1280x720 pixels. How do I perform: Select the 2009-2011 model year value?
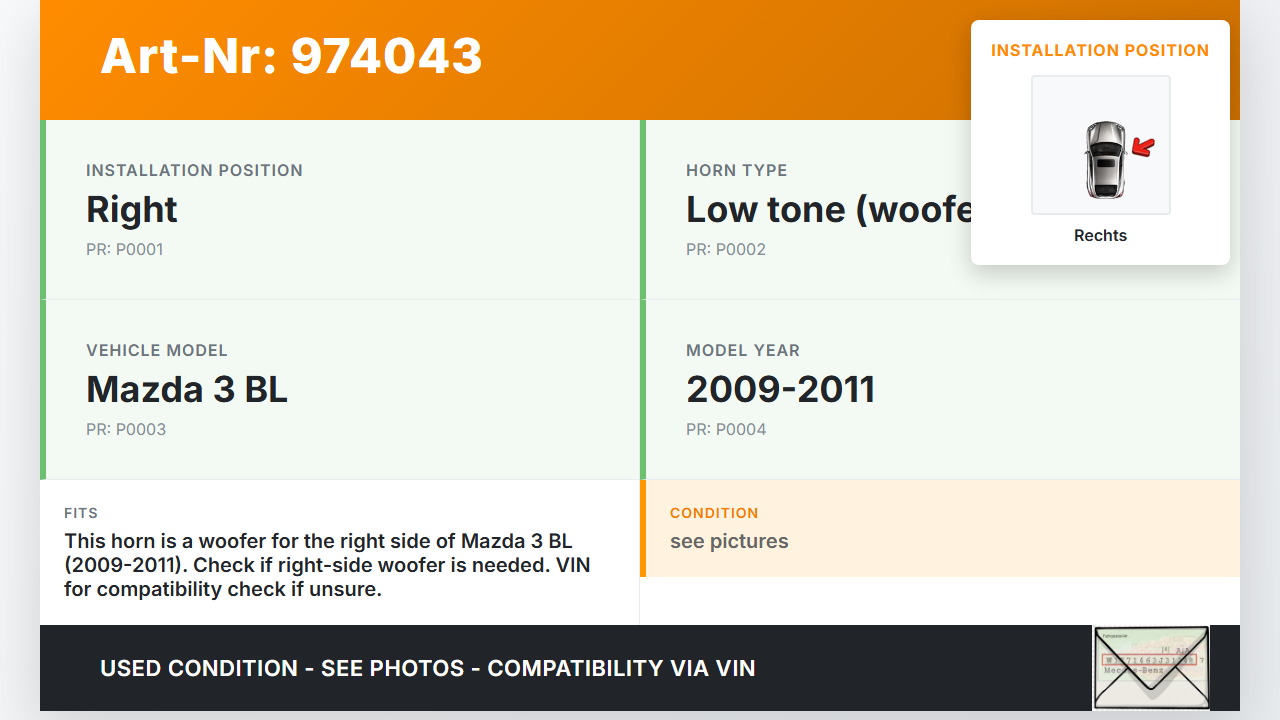click(x=780, y=390)
